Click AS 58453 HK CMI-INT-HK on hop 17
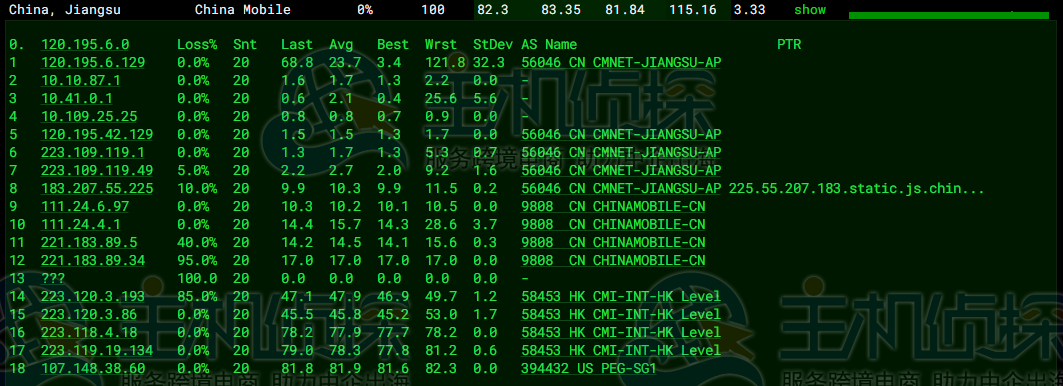 coord(621,351)
